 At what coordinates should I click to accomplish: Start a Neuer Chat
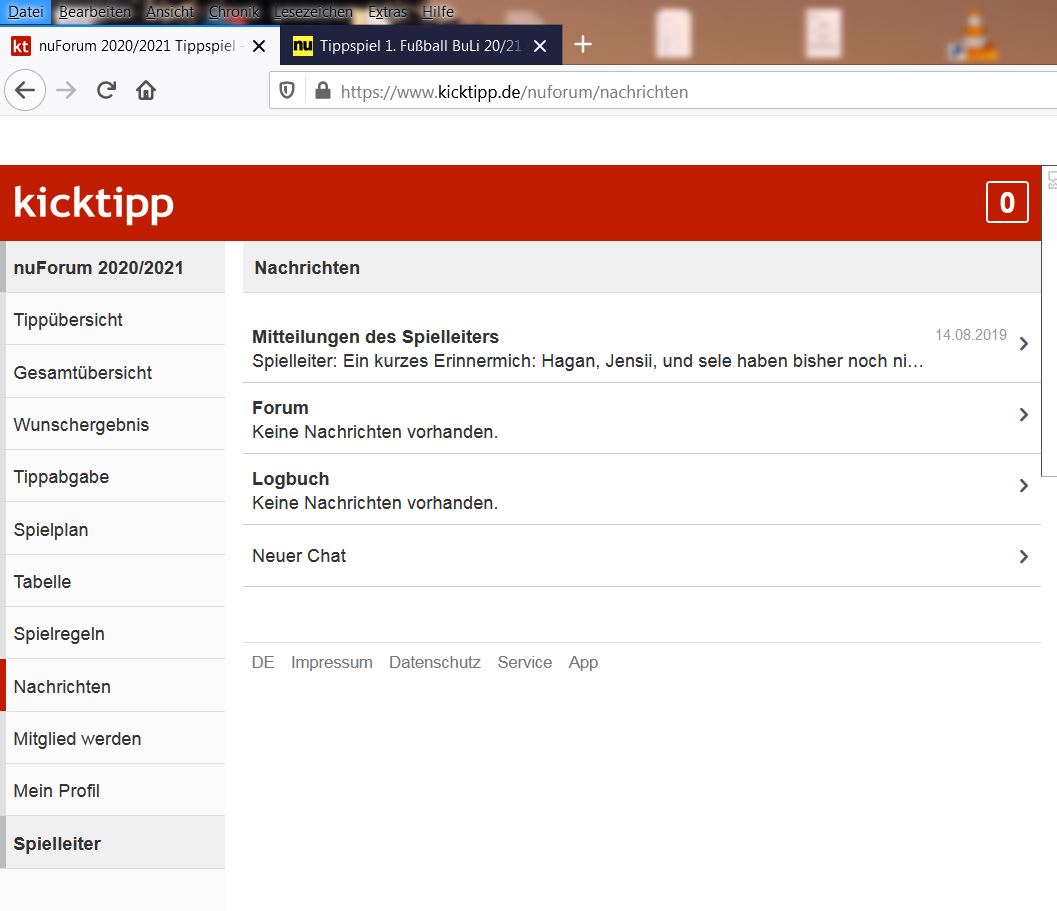[x=299, y=556]
